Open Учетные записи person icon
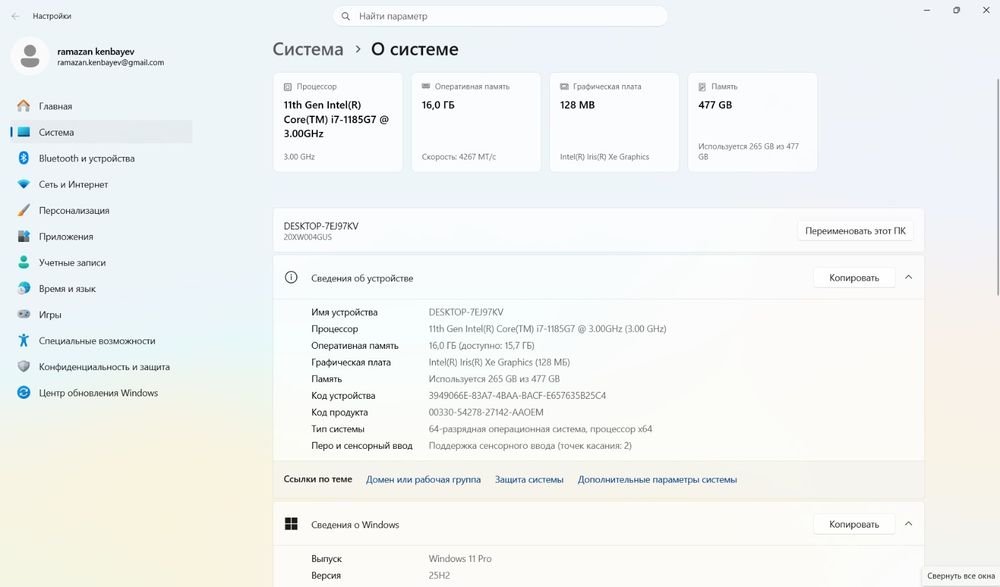Image resolution: width=1000 pixels, height=587 pixels. (x=24, y=262)
